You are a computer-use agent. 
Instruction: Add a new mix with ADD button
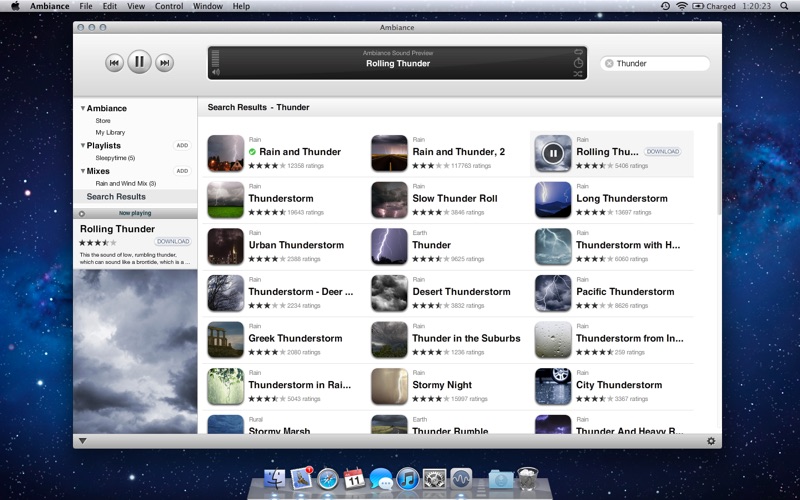[182, 171]
